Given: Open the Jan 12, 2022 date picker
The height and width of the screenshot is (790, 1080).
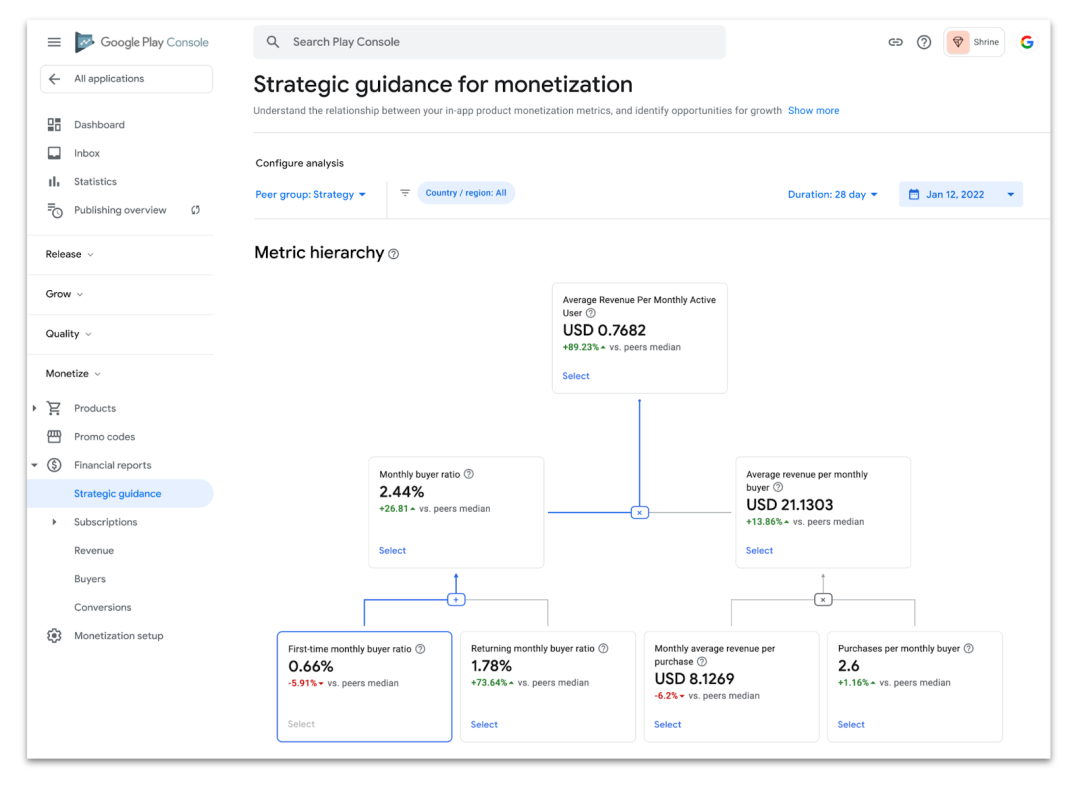Looking at the screenshot, I should (x=960, y=194).
